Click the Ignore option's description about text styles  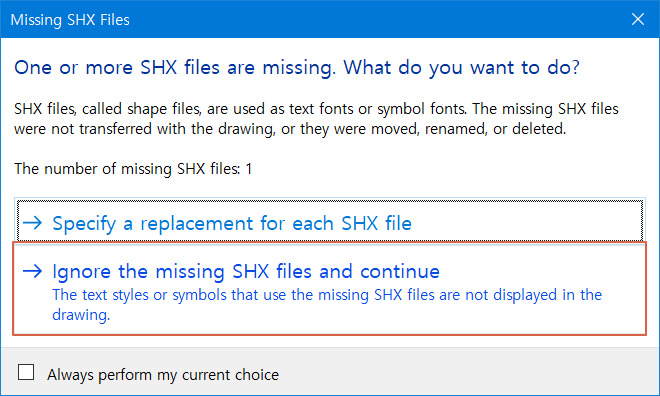point(327,305)
